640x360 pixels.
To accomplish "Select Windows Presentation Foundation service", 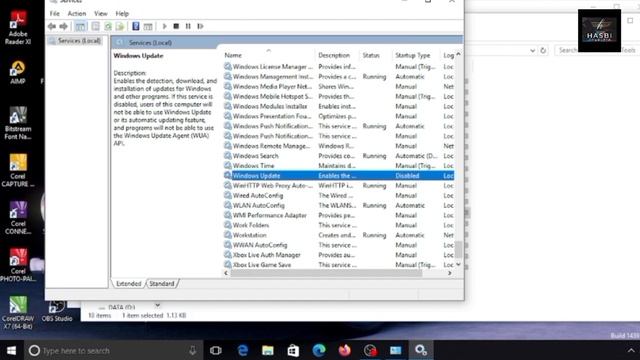I will 339,116.
